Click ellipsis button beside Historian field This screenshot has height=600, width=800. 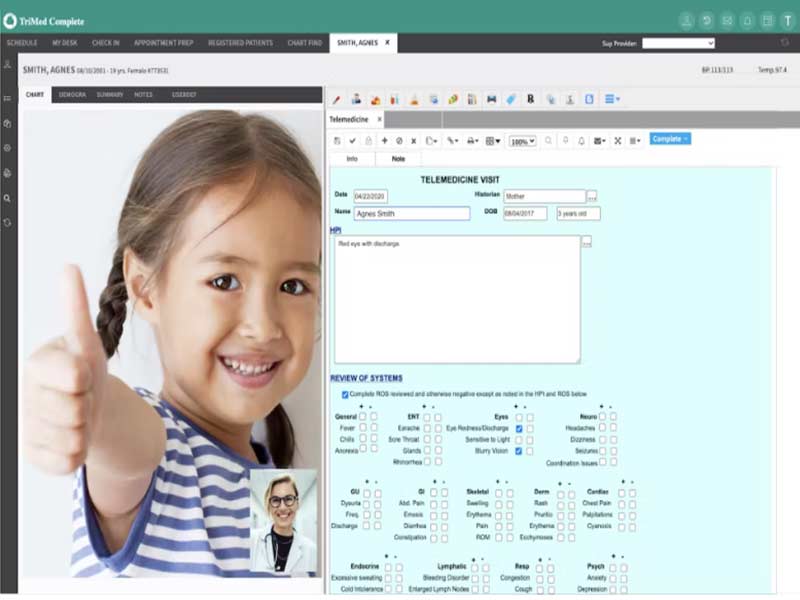[x=592, y=196]
